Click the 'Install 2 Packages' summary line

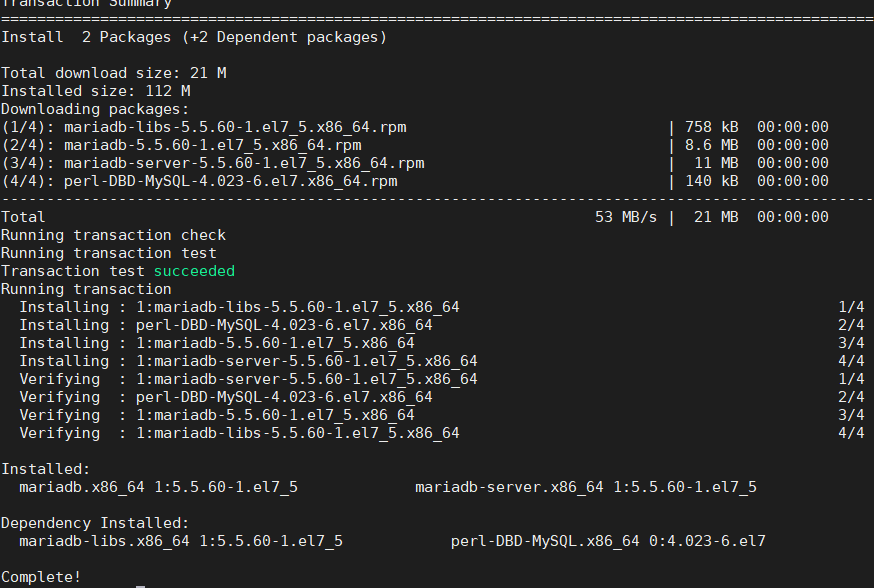(x=193, y=37)
